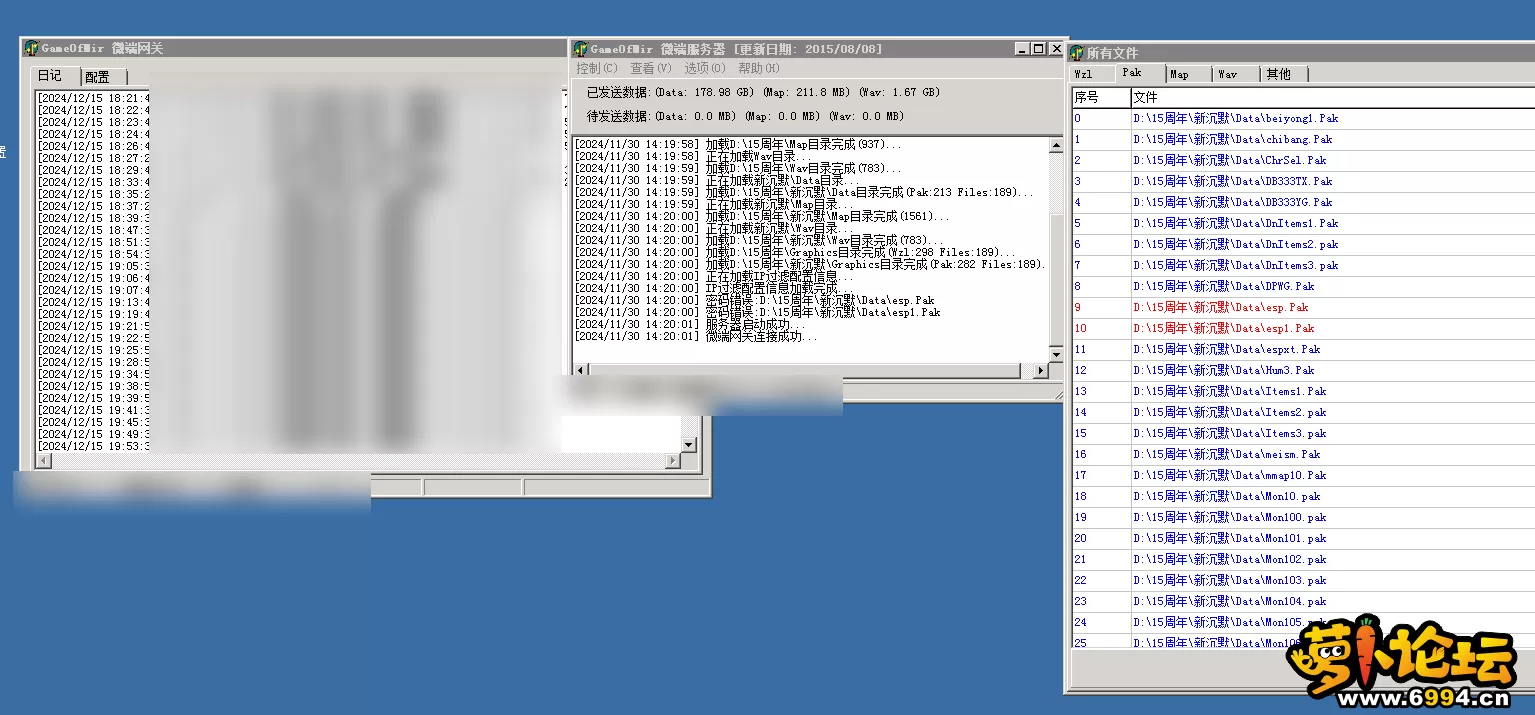Click gateway log horizontal scroll left arrow

(x=42, y=461)
